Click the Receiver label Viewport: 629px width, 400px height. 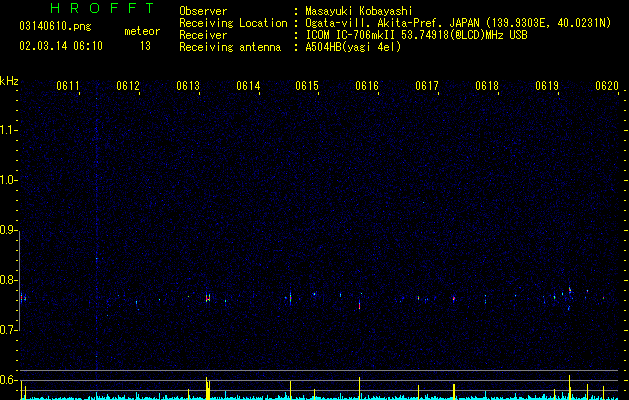click(x=203, y=35)
